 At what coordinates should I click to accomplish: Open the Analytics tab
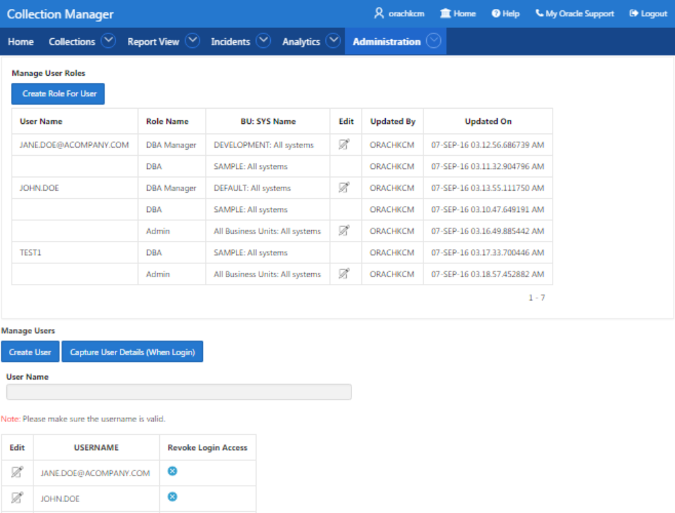tap(301, 42)
